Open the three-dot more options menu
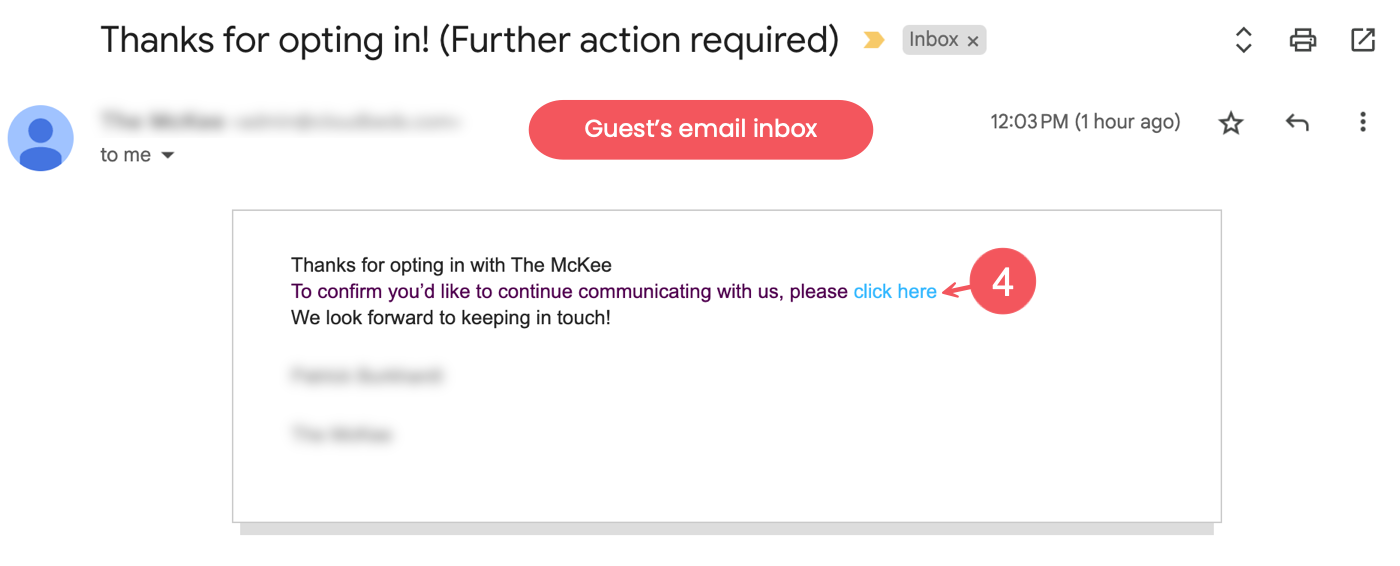 tap(1362, 123)
